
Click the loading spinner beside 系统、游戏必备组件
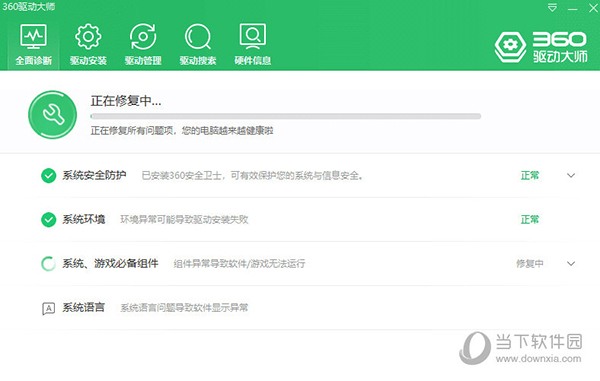(49, 264)
